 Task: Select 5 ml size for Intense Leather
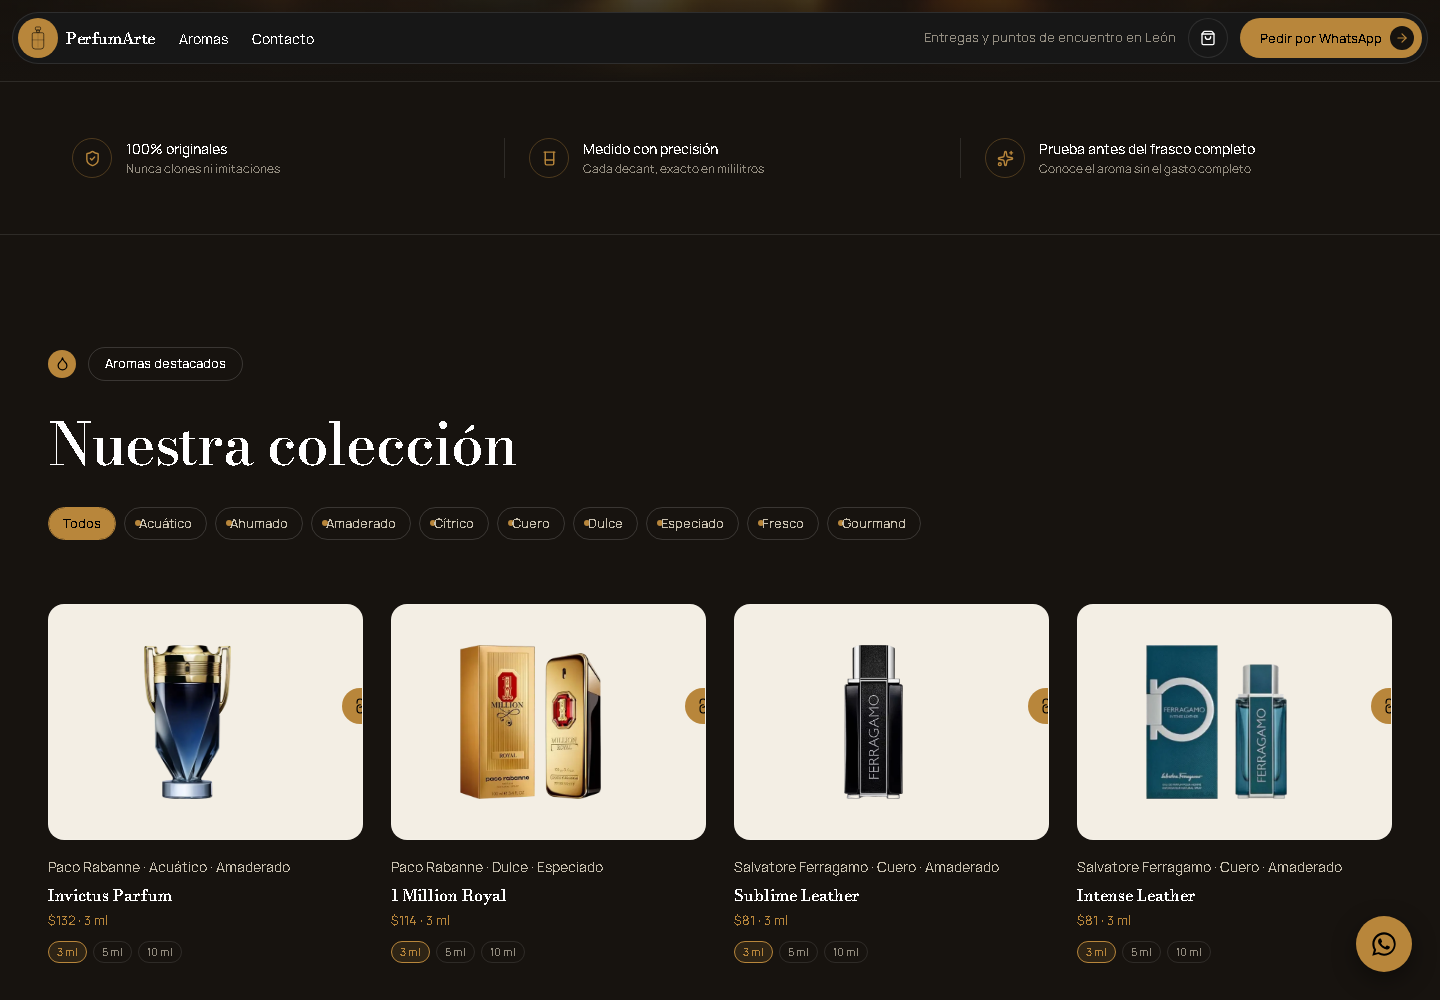(1141, 952)
